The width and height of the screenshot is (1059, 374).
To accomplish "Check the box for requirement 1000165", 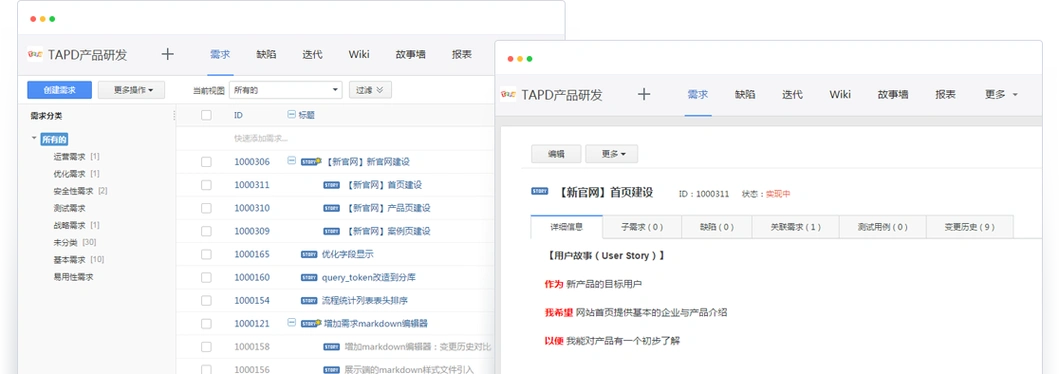I will click(206, 255).
